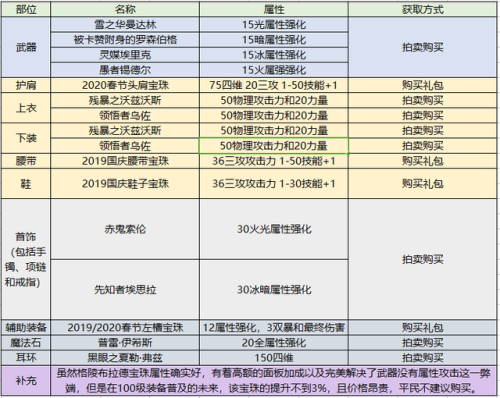Screen dimensions: 500x398
Task: Select the 虽然格陵布拉德宝珠 note text cell
Action: click(273, 381)
